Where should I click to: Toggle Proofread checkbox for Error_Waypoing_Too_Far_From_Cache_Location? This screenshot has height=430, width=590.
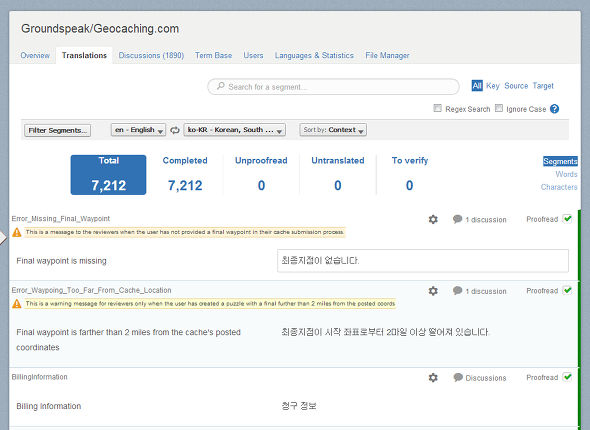click(x=567, y=290)
